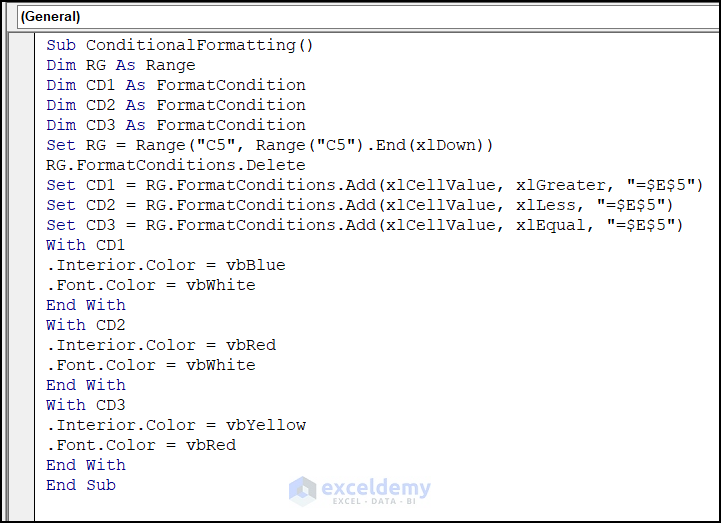721x523 pixels.
Task: Click the Dim CD1 As FormatCondition line
Action: (x=176, y=85)
